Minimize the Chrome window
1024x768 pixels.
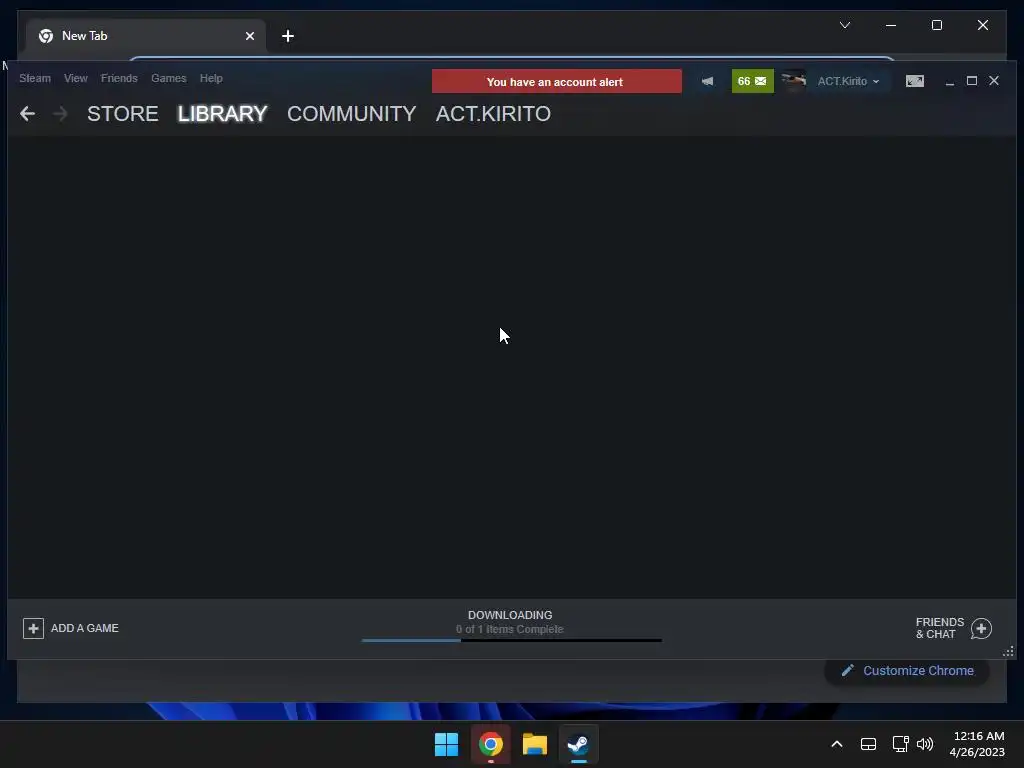[891, 25]
